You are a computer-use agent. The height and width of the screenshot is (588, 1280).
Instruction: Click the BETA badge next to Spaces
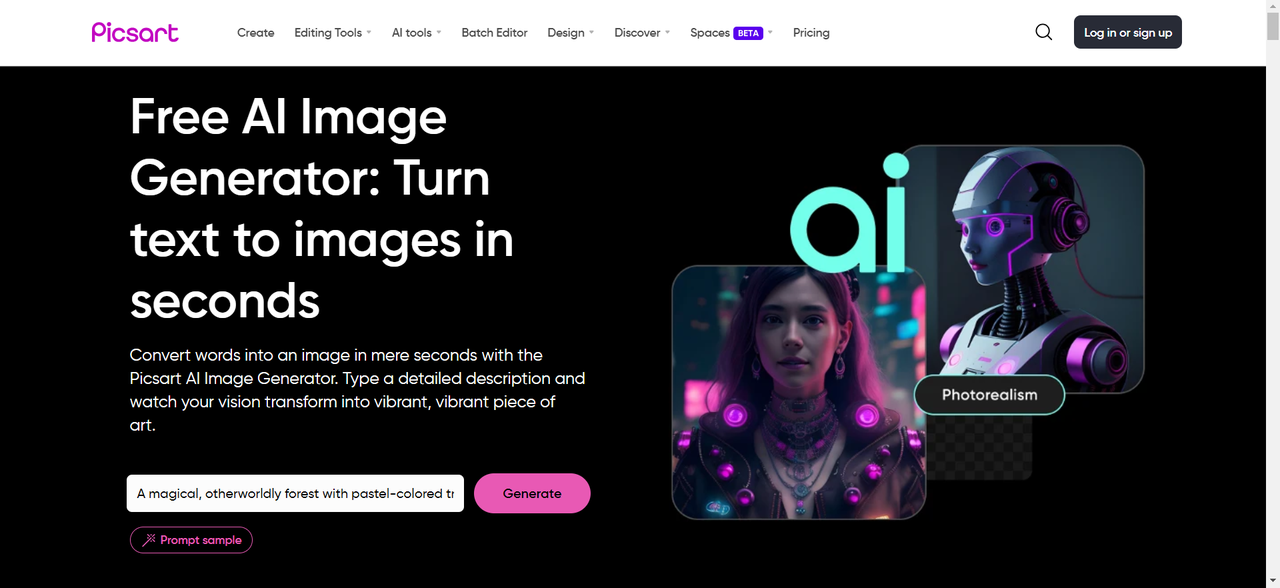point(748,33)
